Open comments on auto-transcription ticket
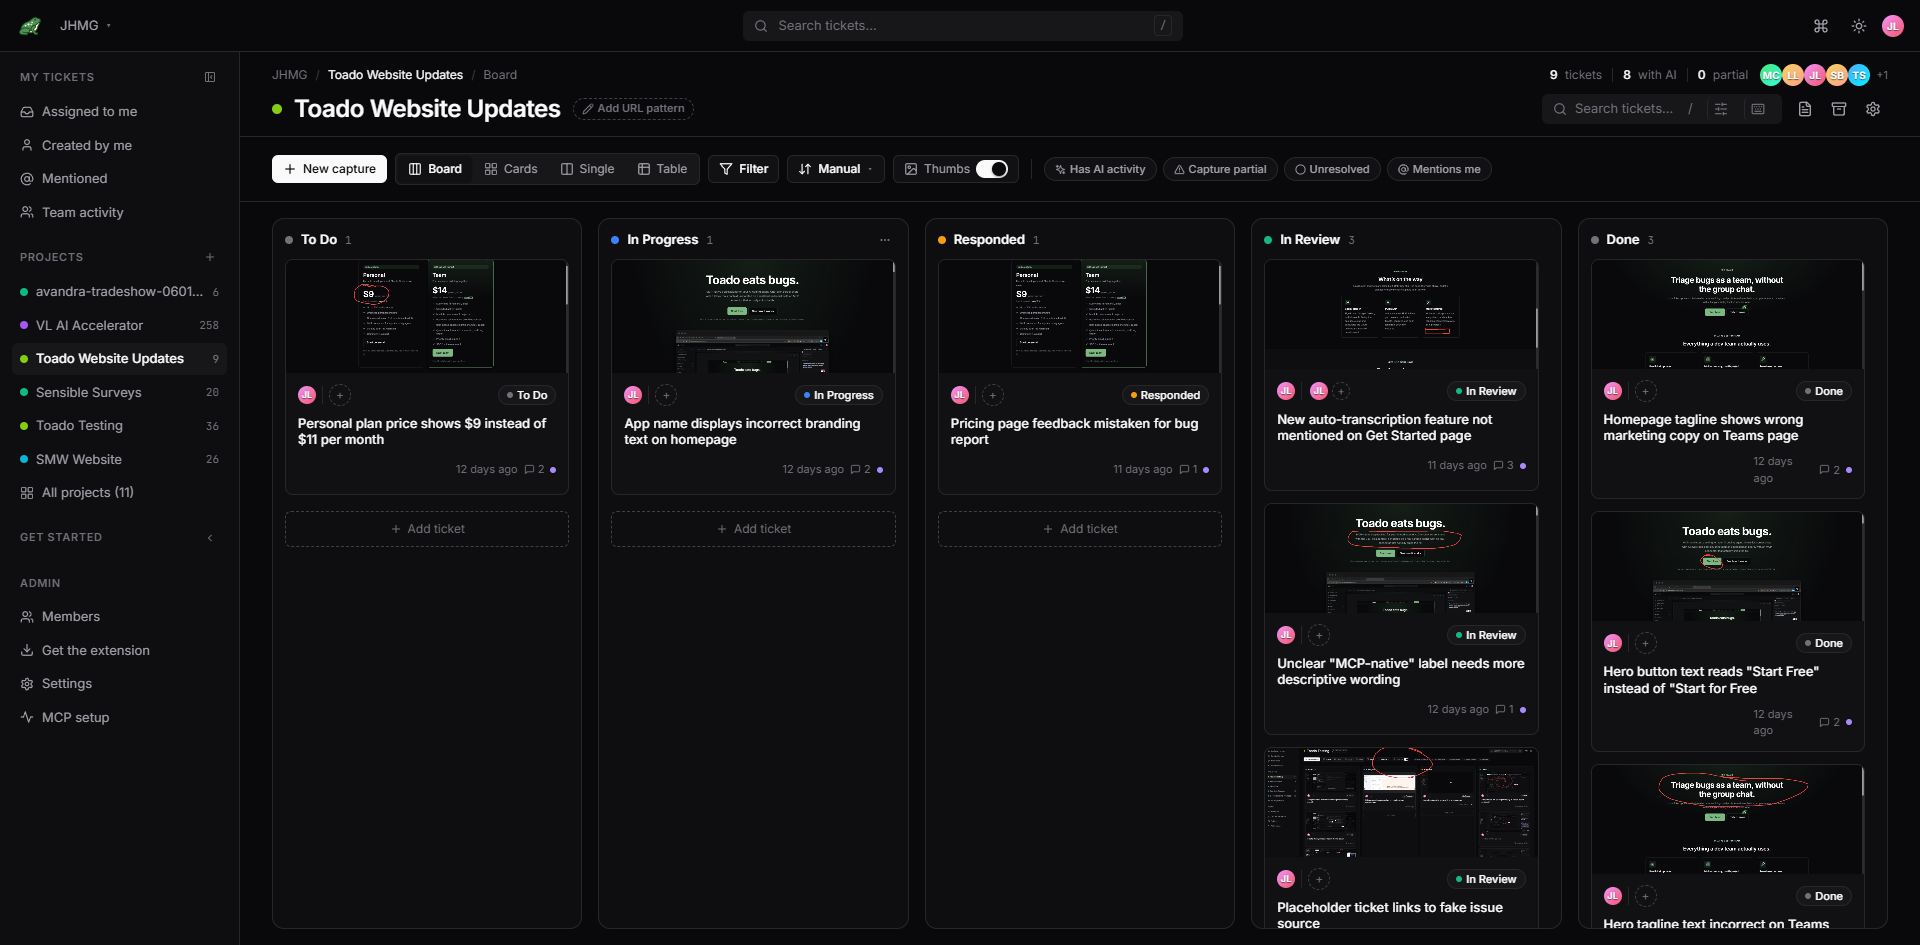Image resolution: width=1920 pixels, height=945 pixels. pyautogui.click(x=1503, y=466)
